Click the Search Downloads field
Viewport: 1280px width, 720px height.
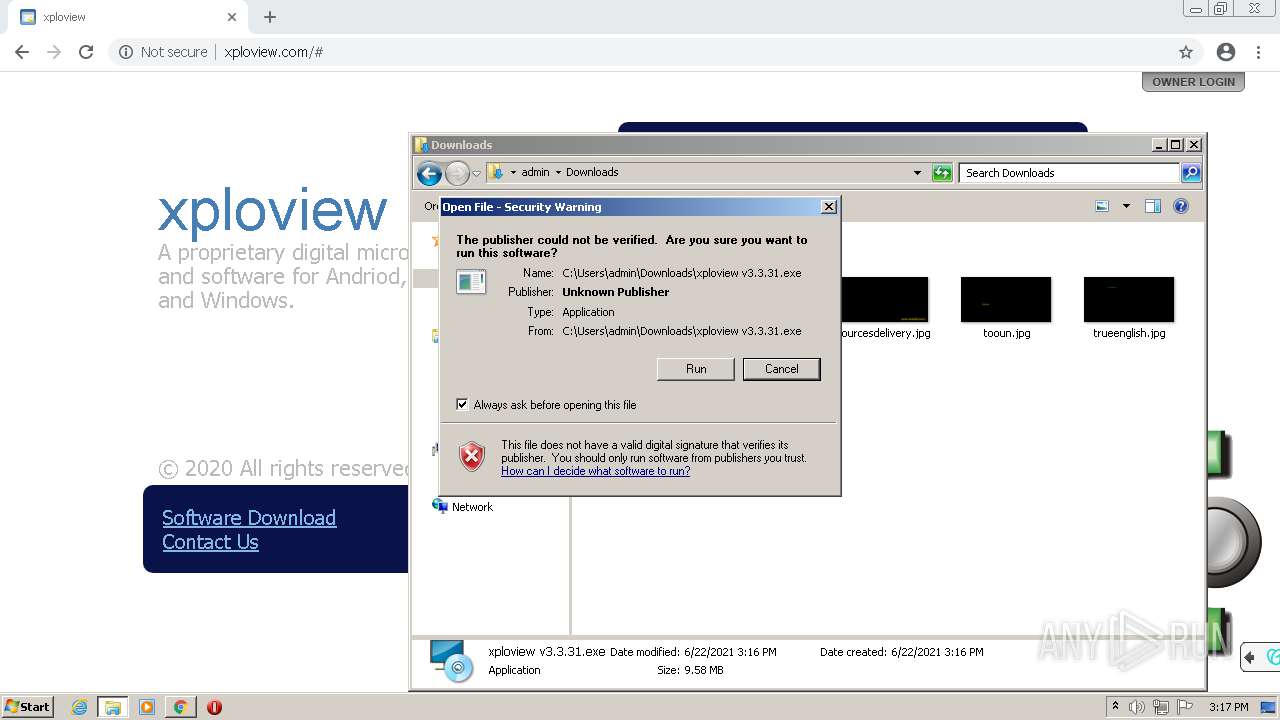coord(1069,173)
